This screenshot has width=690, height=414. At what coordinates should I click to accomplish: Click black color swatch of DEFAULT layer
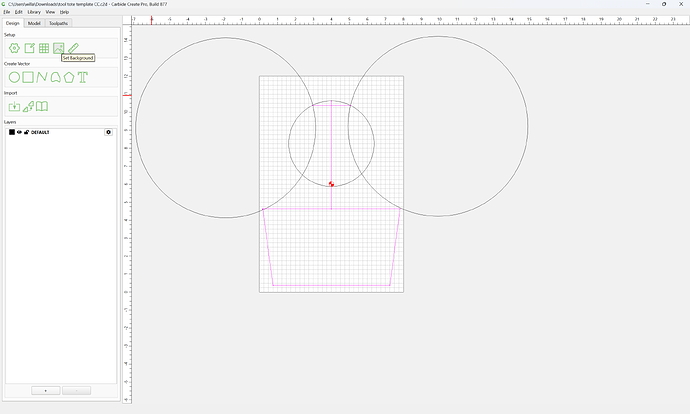click(x=12, y=132)
